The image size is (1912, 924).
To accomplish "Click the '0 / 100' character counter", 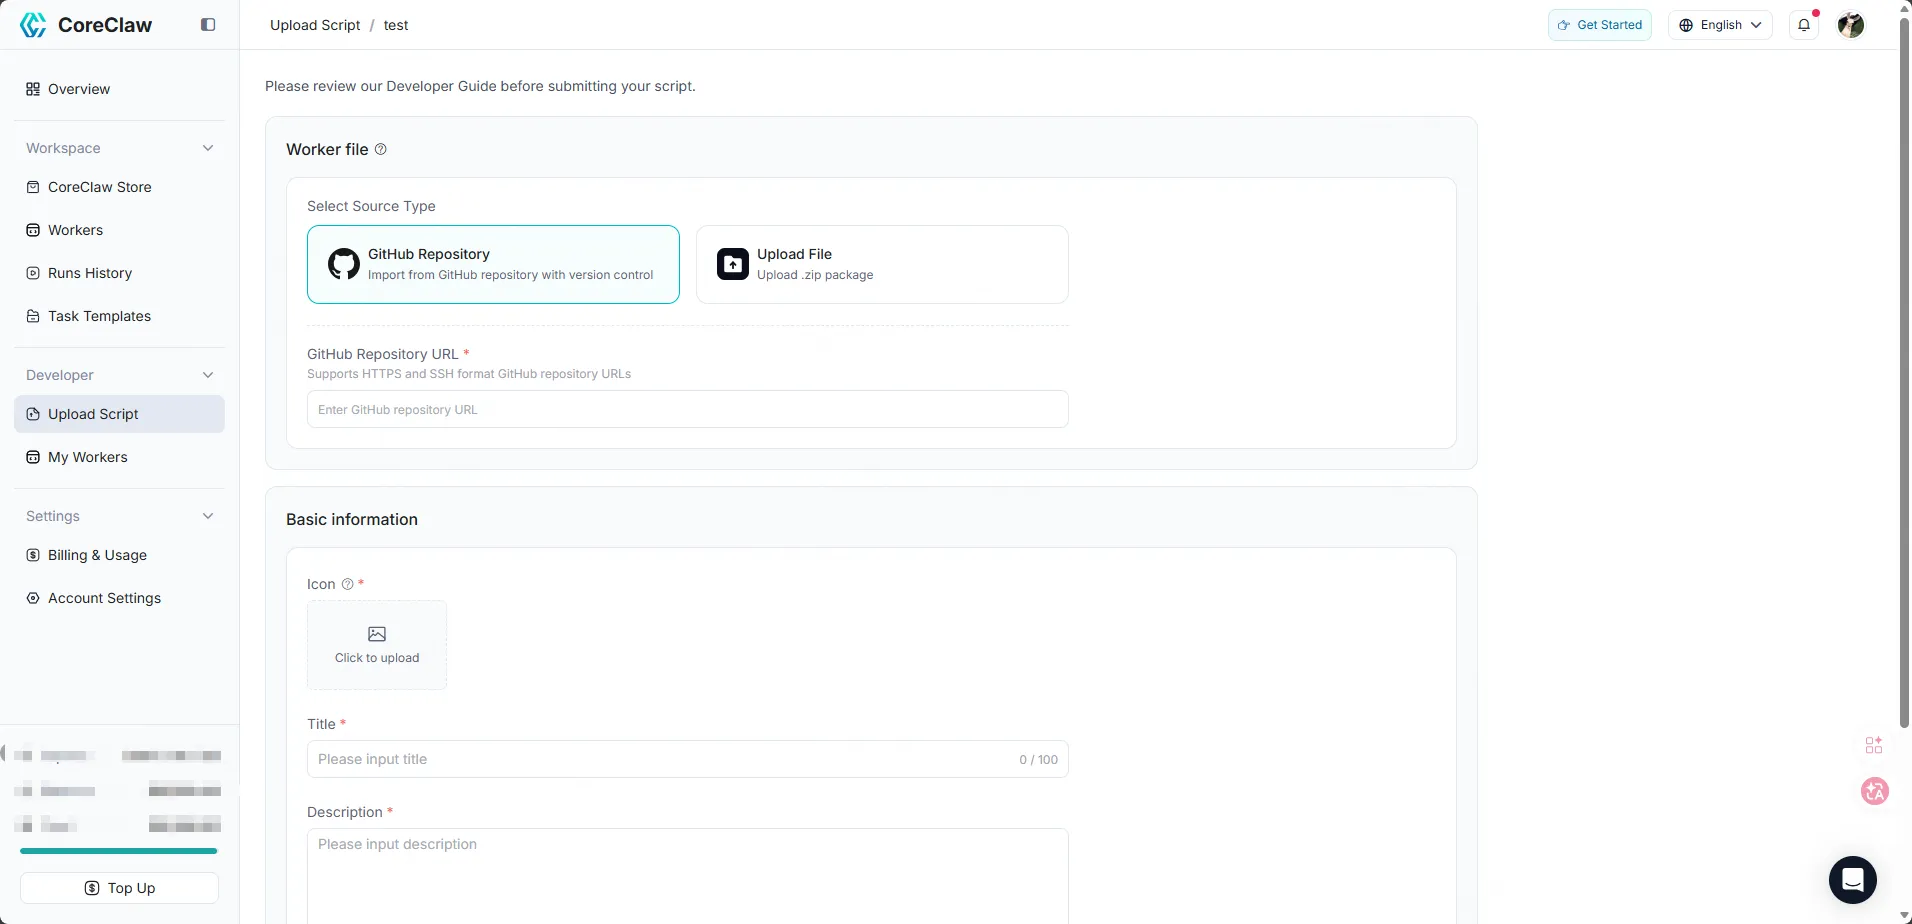I will (1038, 760).
